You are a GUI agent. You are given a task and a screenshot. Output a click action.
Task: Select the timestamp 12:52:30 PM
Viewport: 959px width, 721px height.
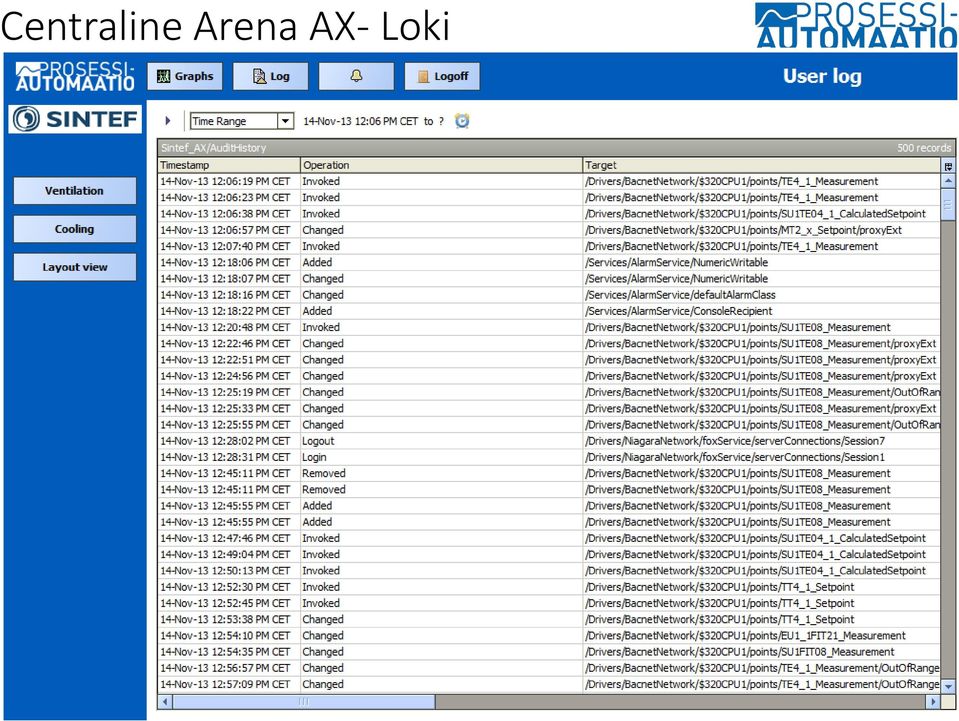(225, 587)
